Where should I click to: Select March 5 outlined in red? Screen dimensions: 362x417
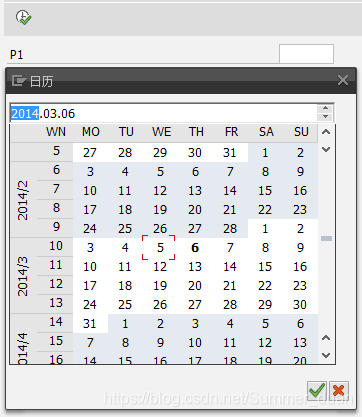pos(159,247)
